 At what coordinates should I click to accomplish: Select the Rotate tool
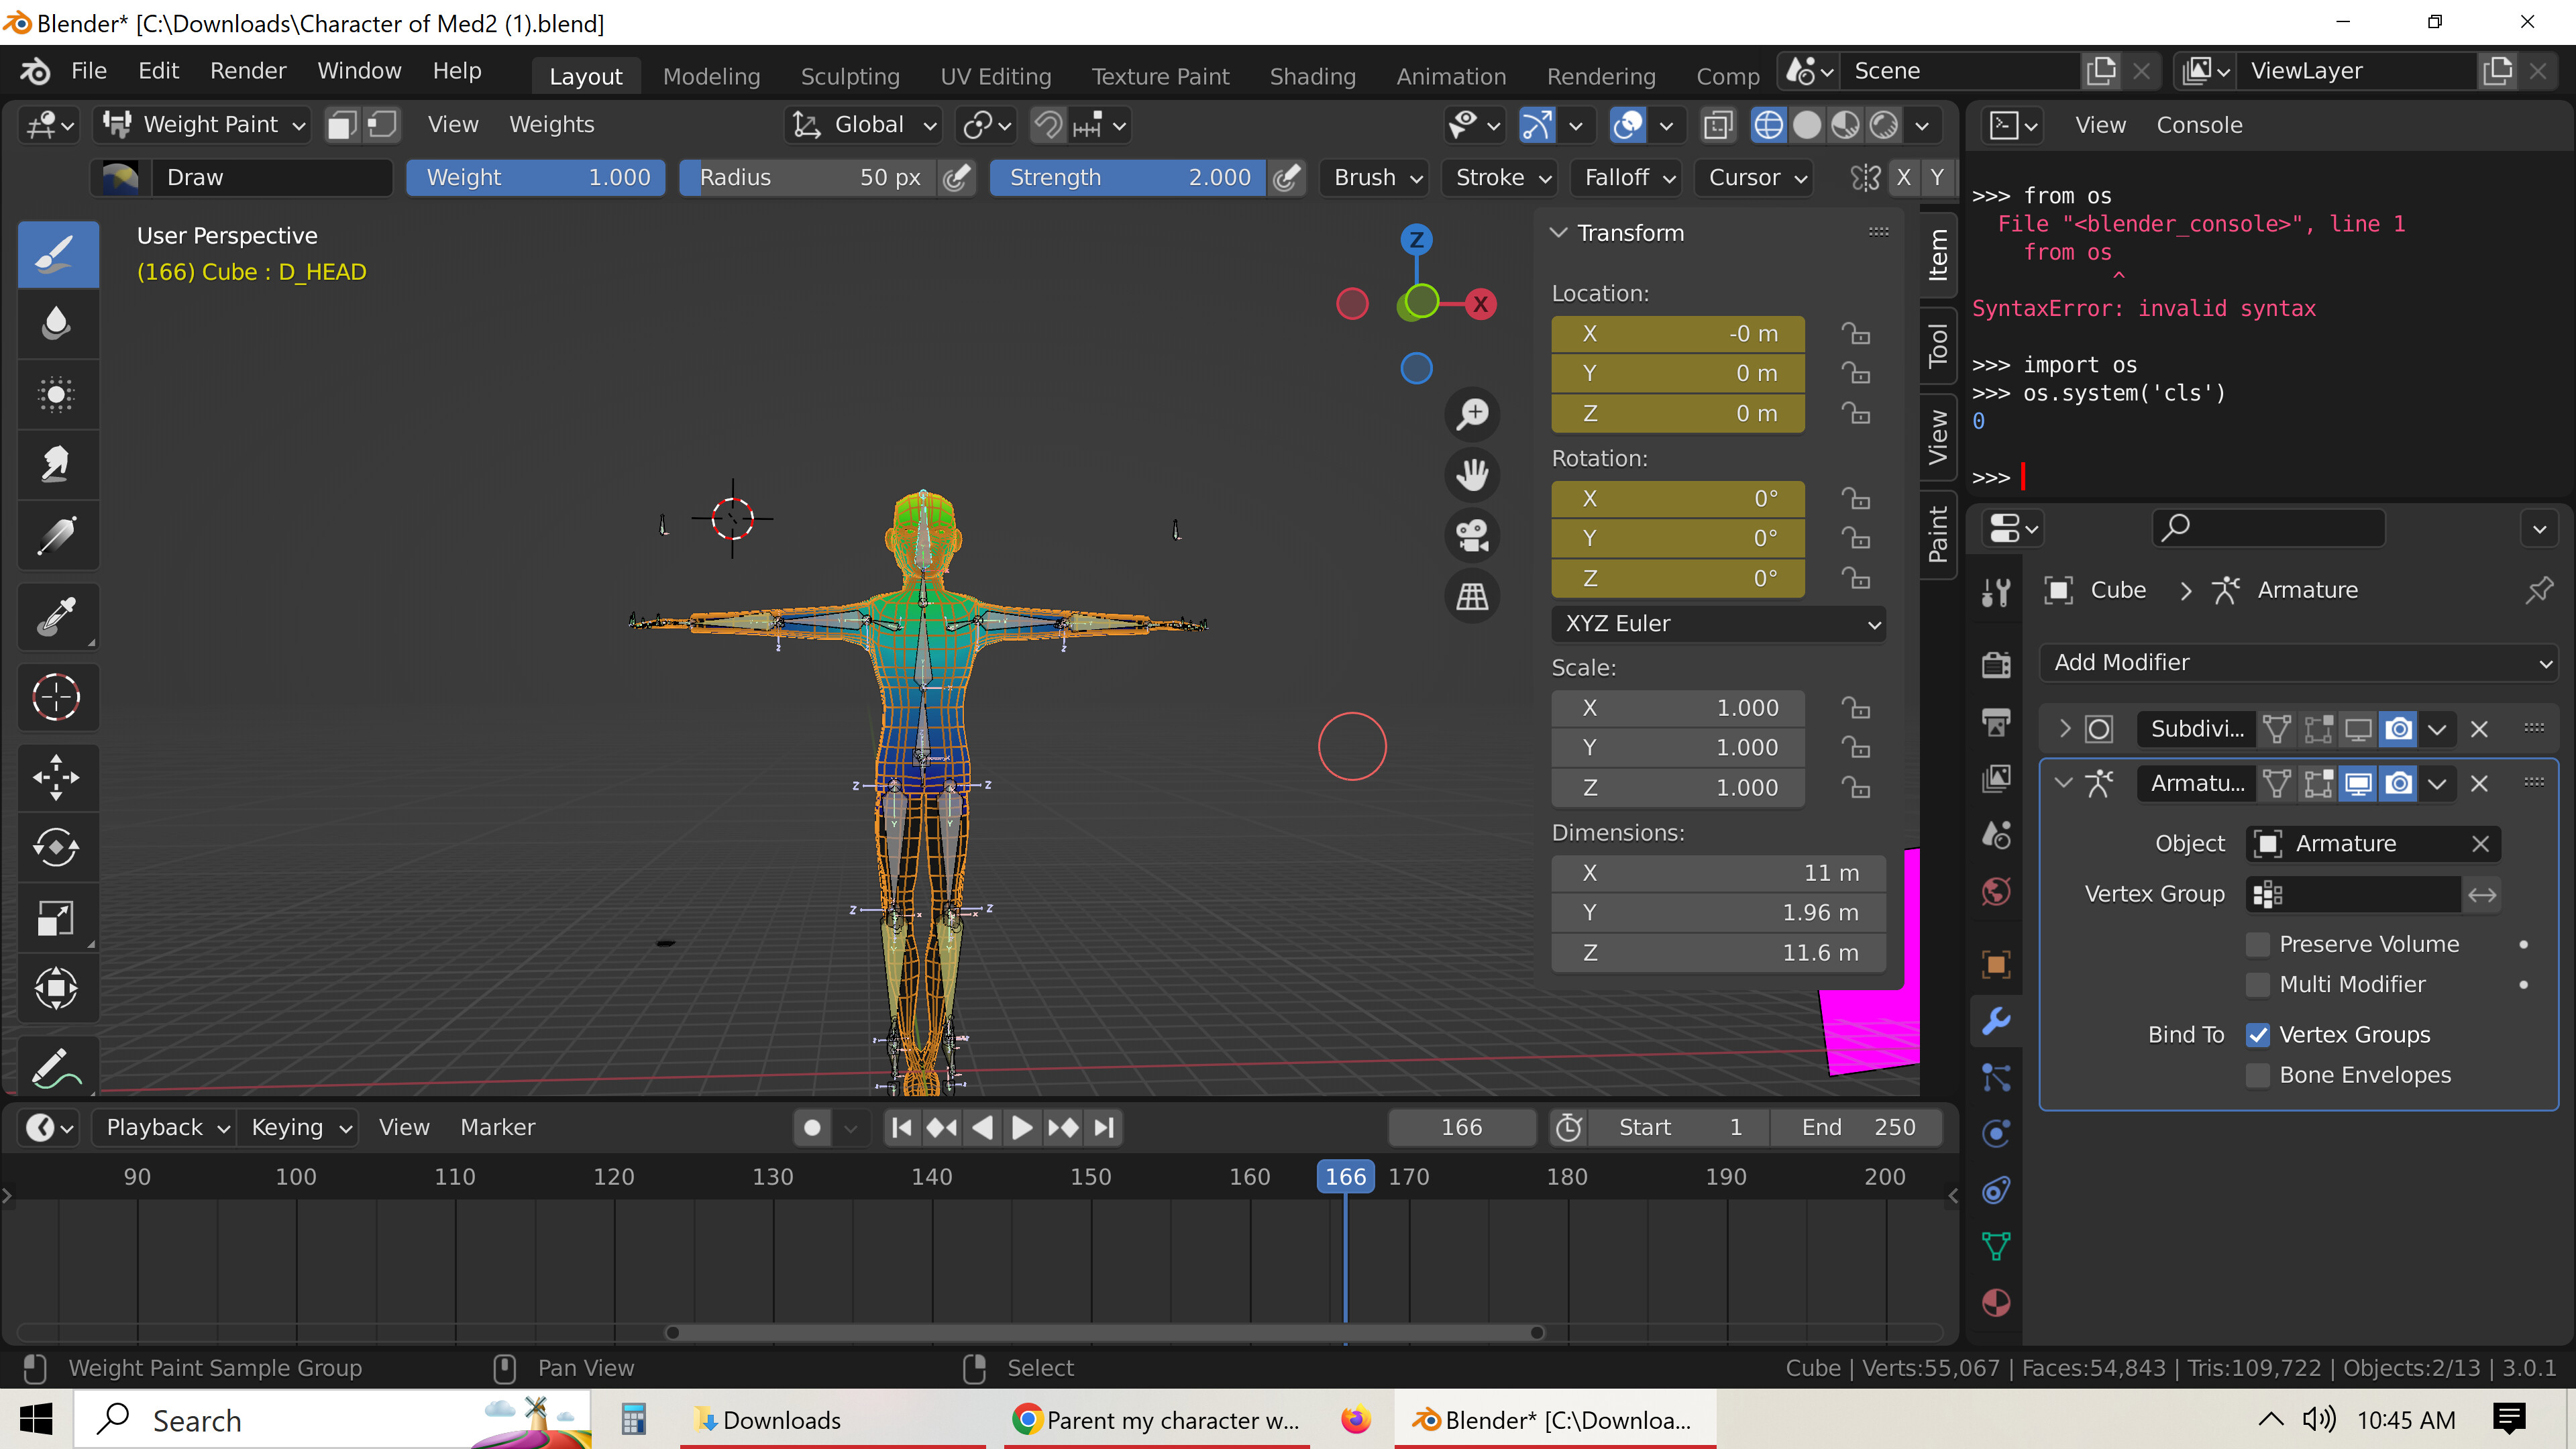[57, 848]
